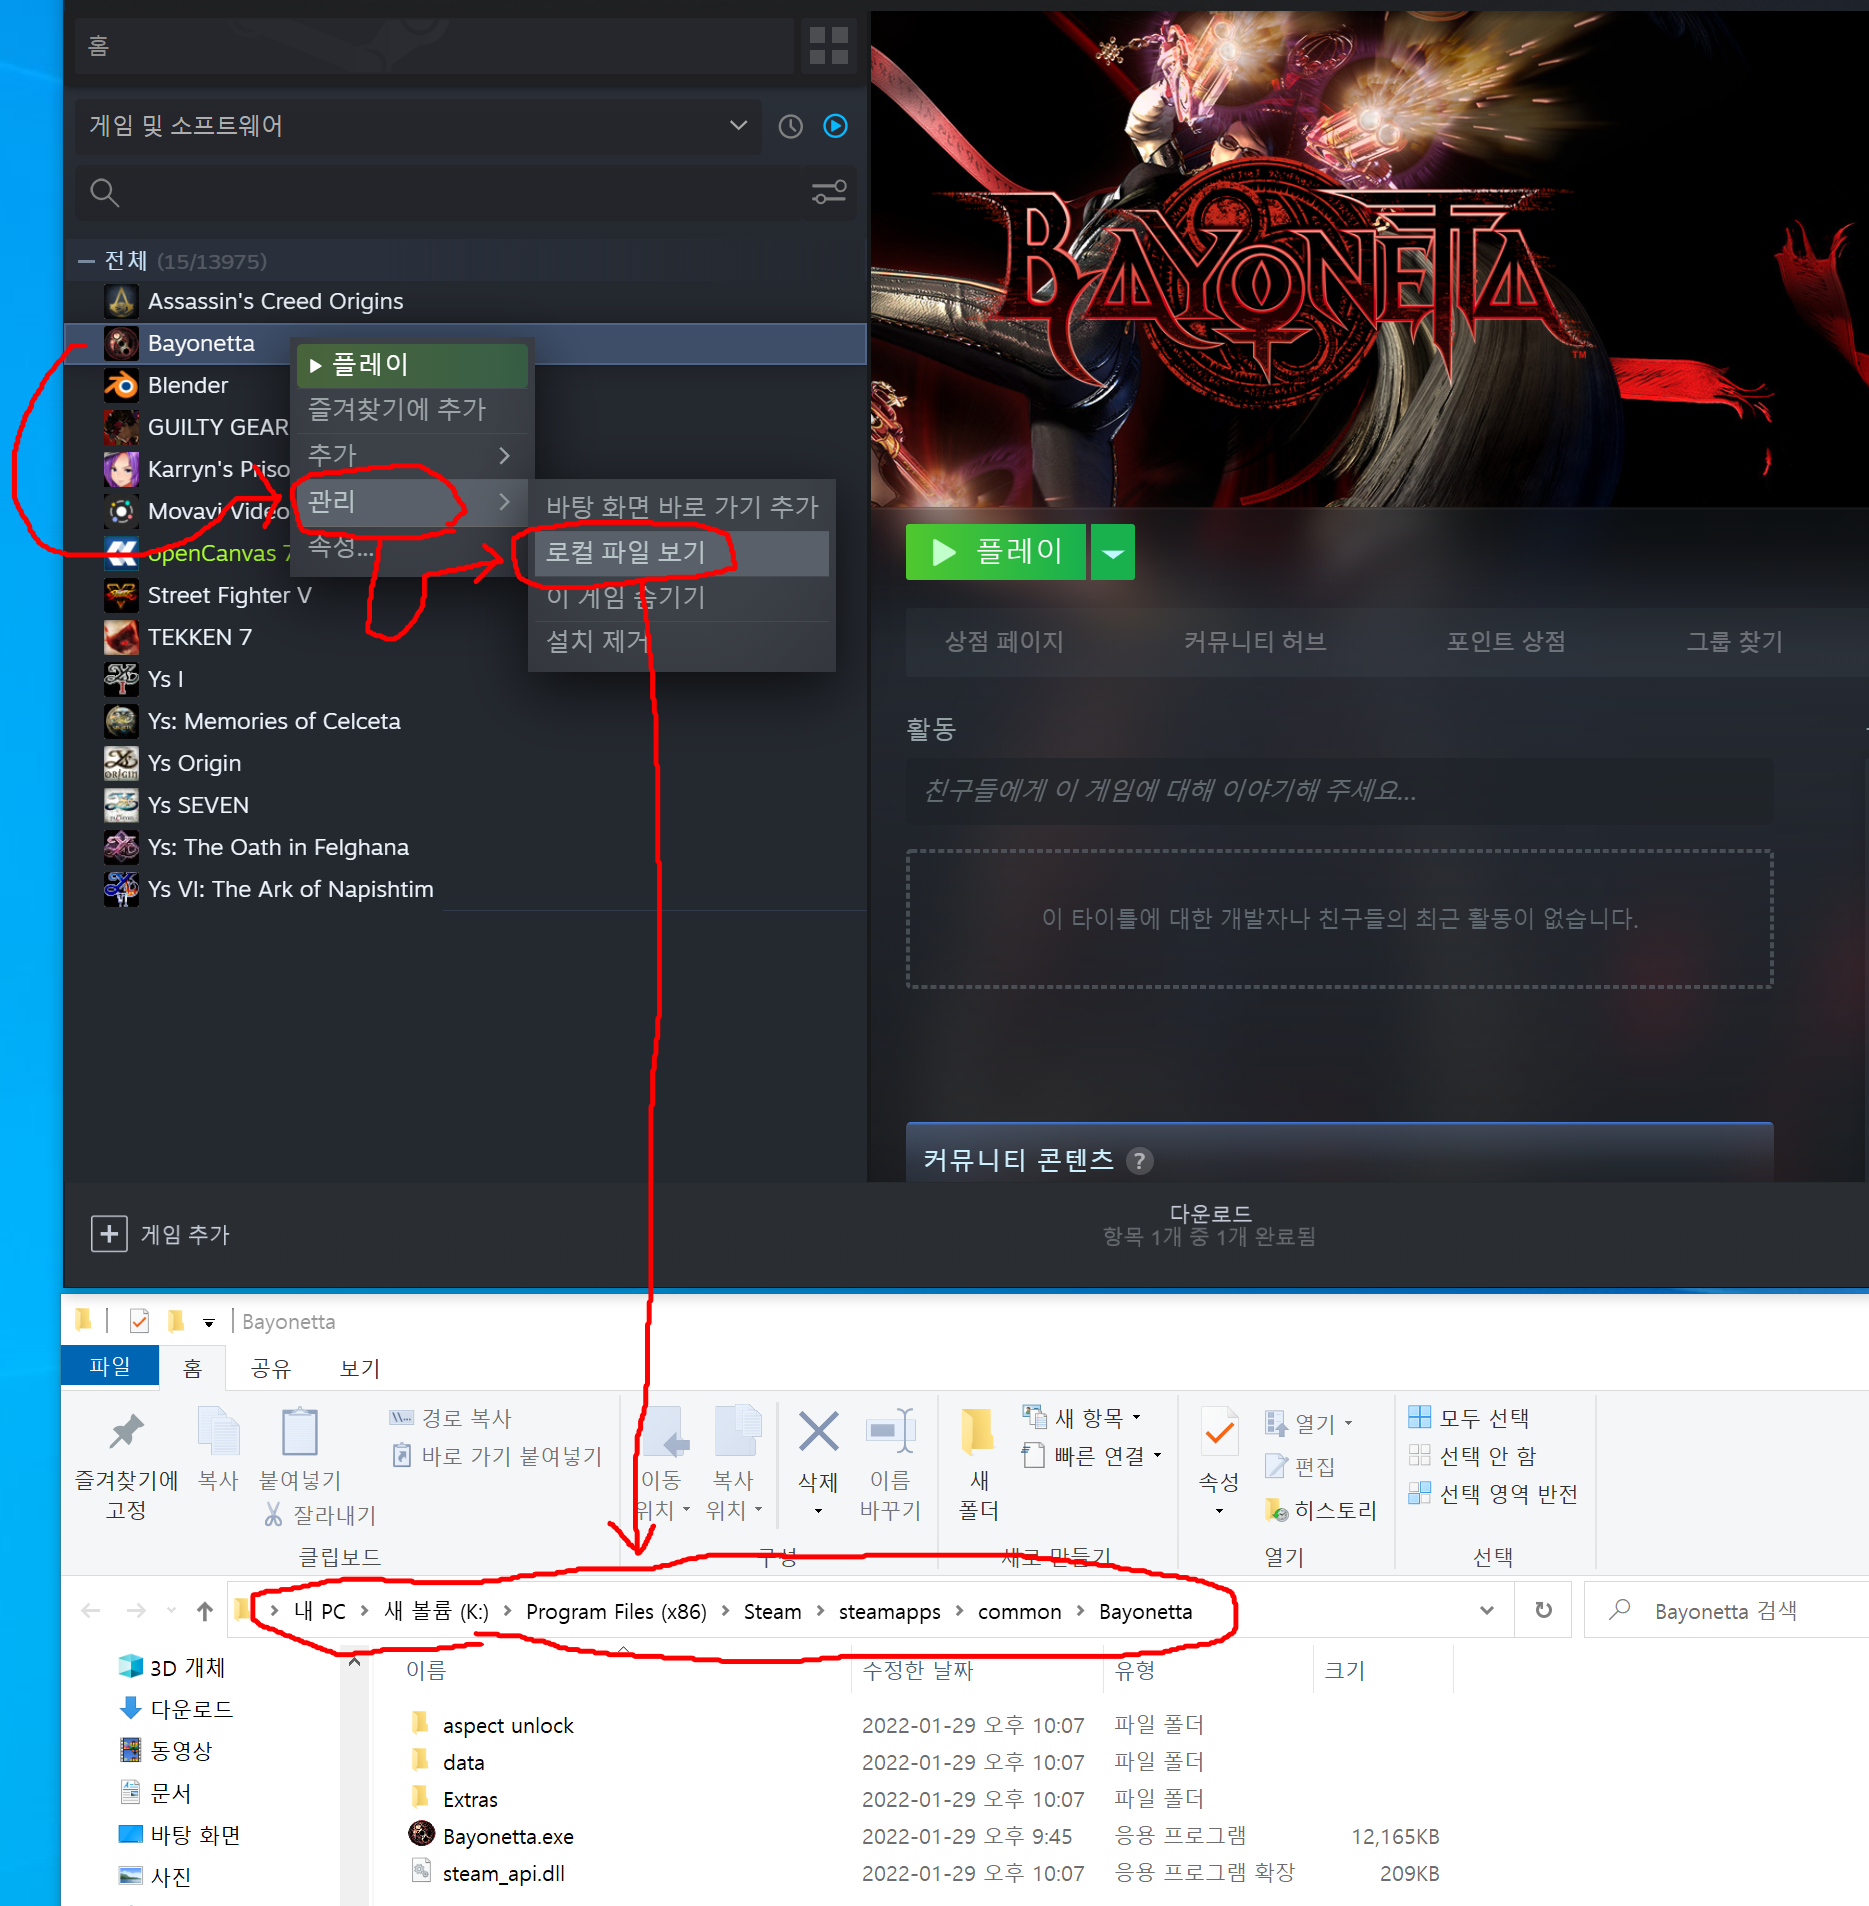Open the 파일 tab in Explorer

[x=109, y=1366]
